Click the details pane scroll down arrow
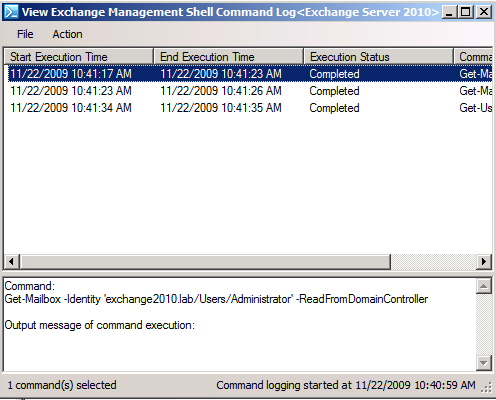 click(484, 363)
